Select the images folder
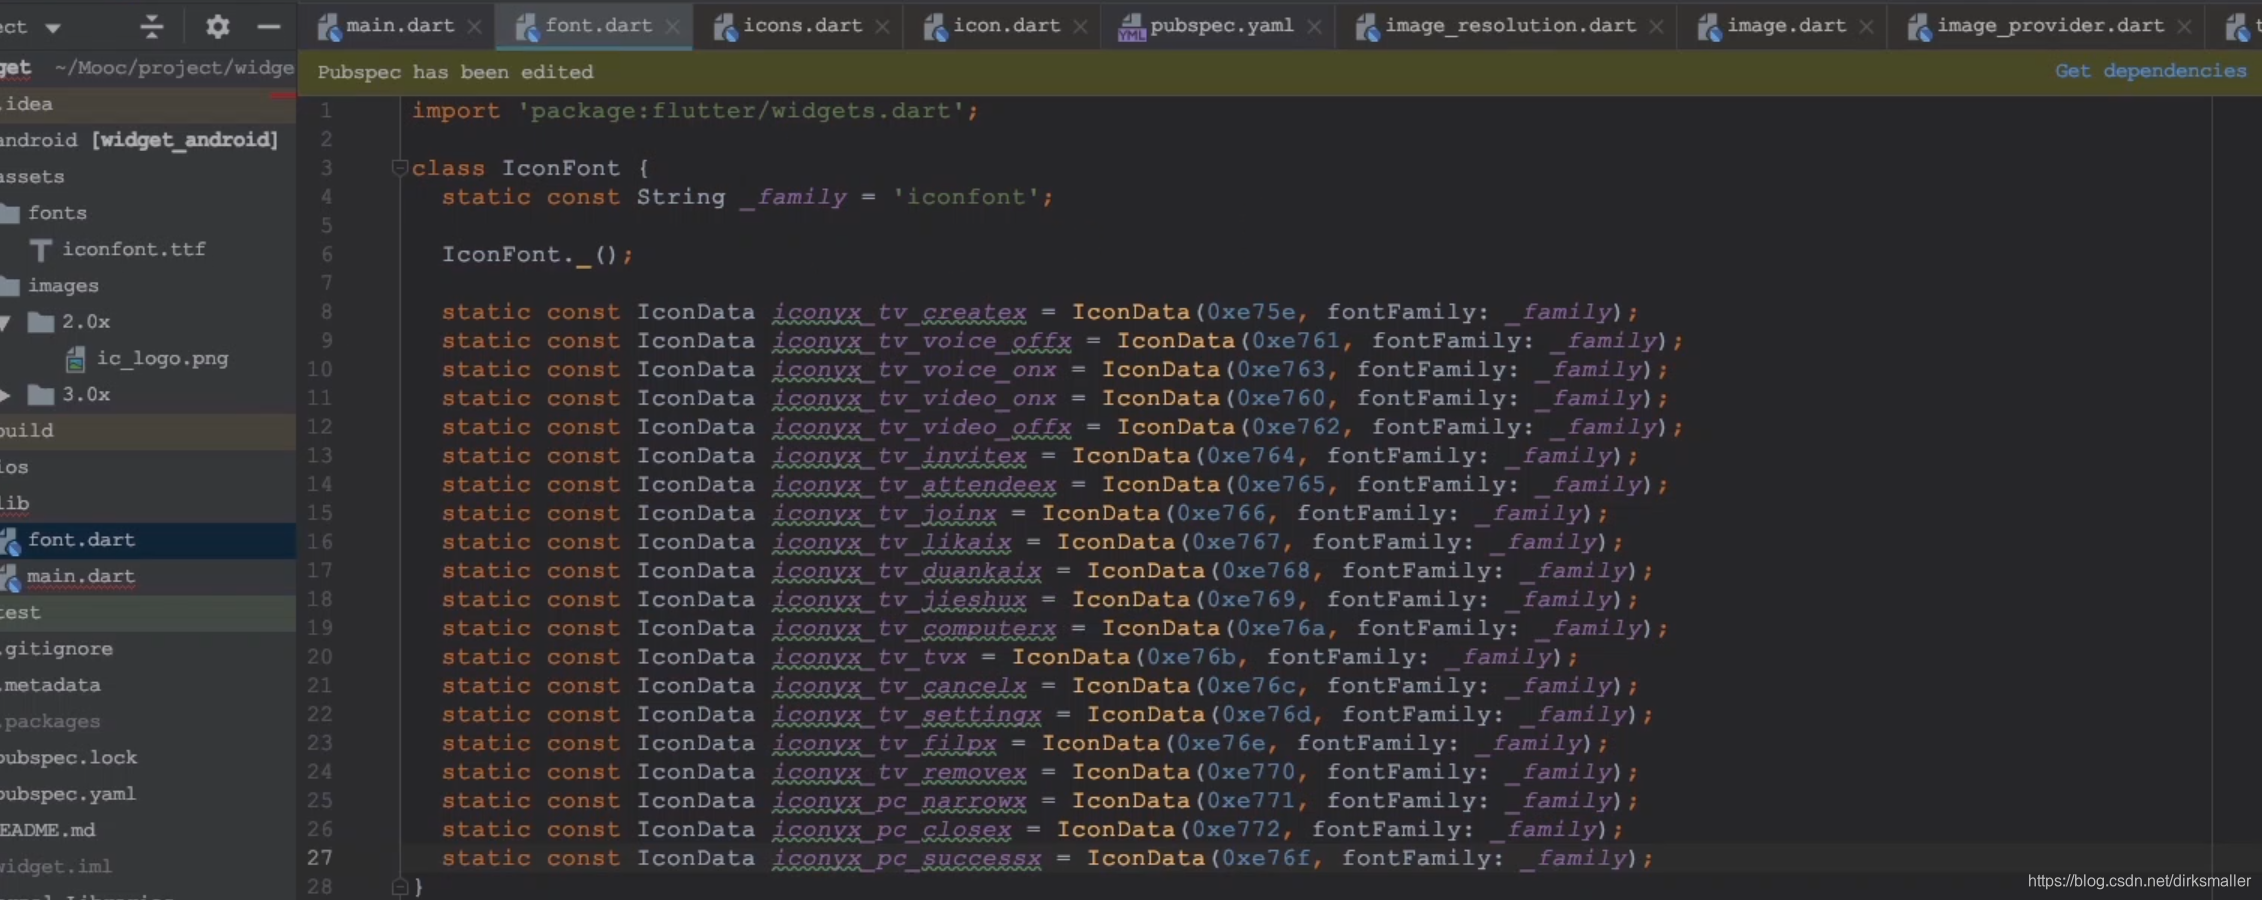Image resolution: width=2262 pixels, height=900 pixels. point(63,286)
